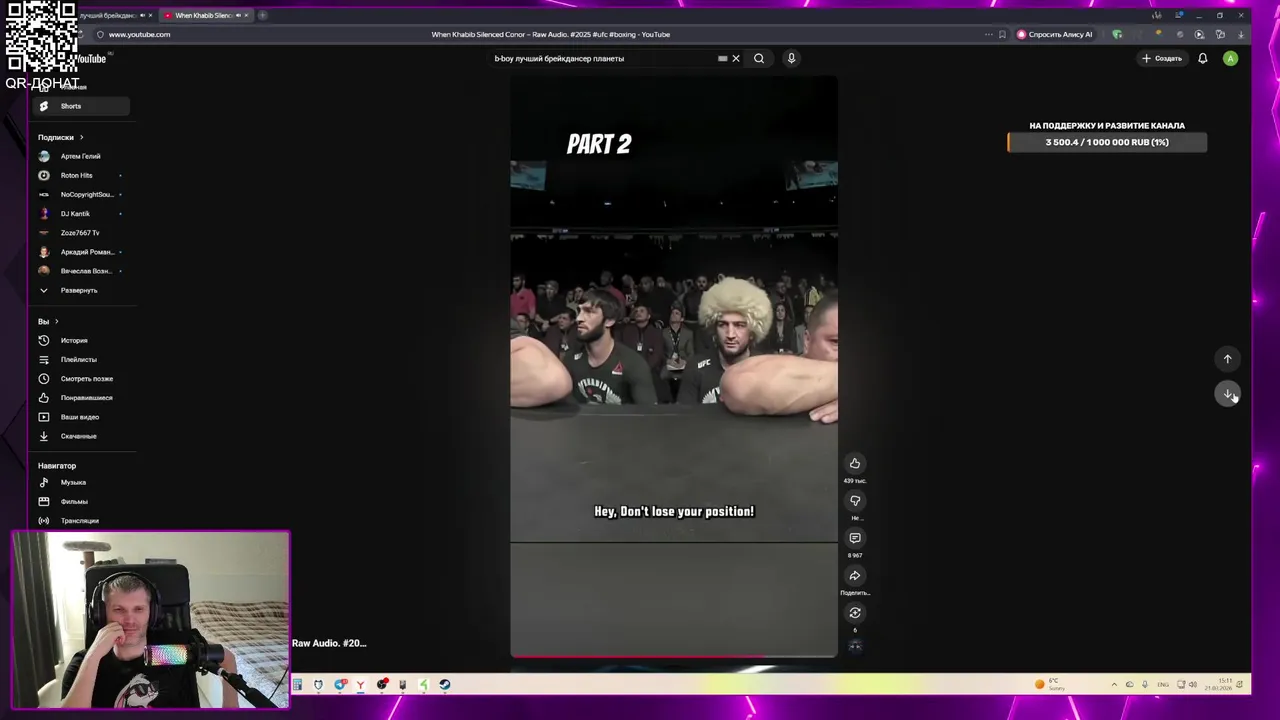Expand subscriptions list with Развернуть
Viewport: 1280px width, 720px height.
click(x=80, y=290)
